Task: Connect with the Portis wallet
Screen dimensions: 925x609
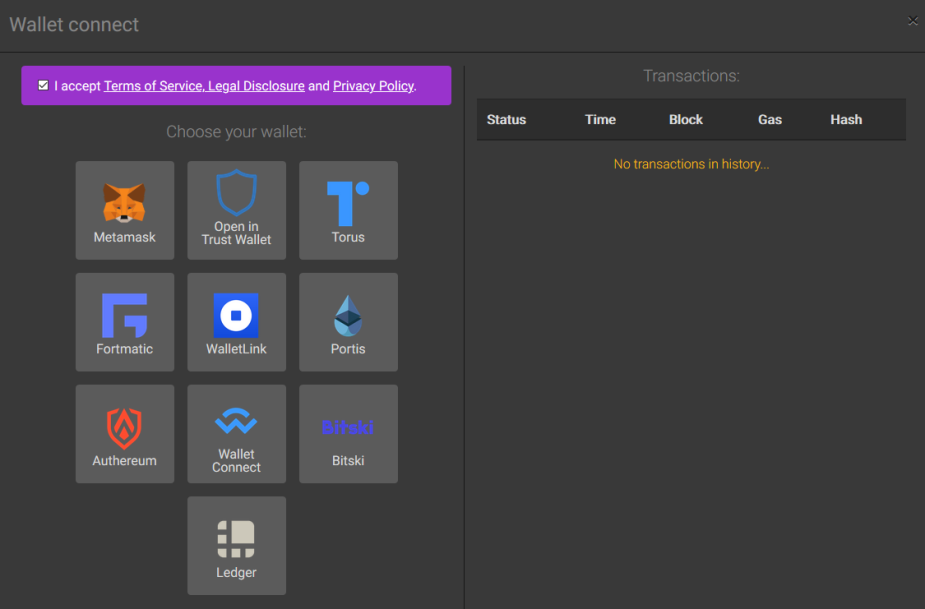Action: (x=348, y=322)
